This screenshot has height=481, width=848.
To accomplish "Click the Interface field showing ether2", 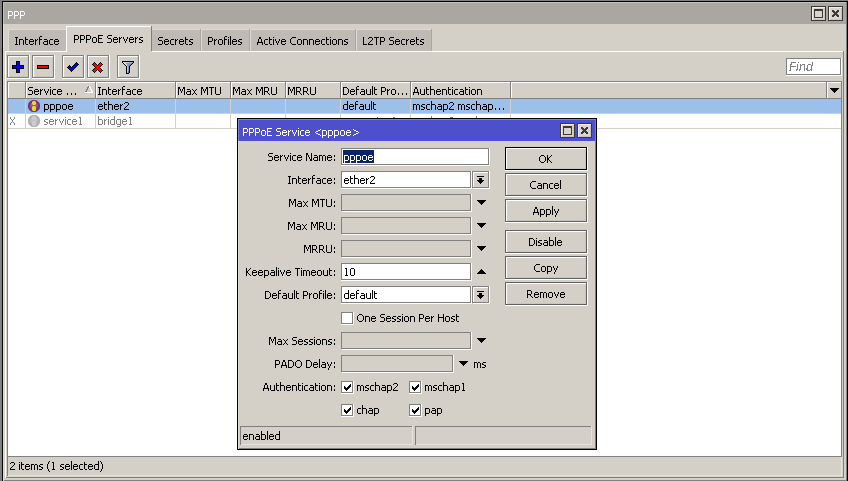I will tap(406, 180).
